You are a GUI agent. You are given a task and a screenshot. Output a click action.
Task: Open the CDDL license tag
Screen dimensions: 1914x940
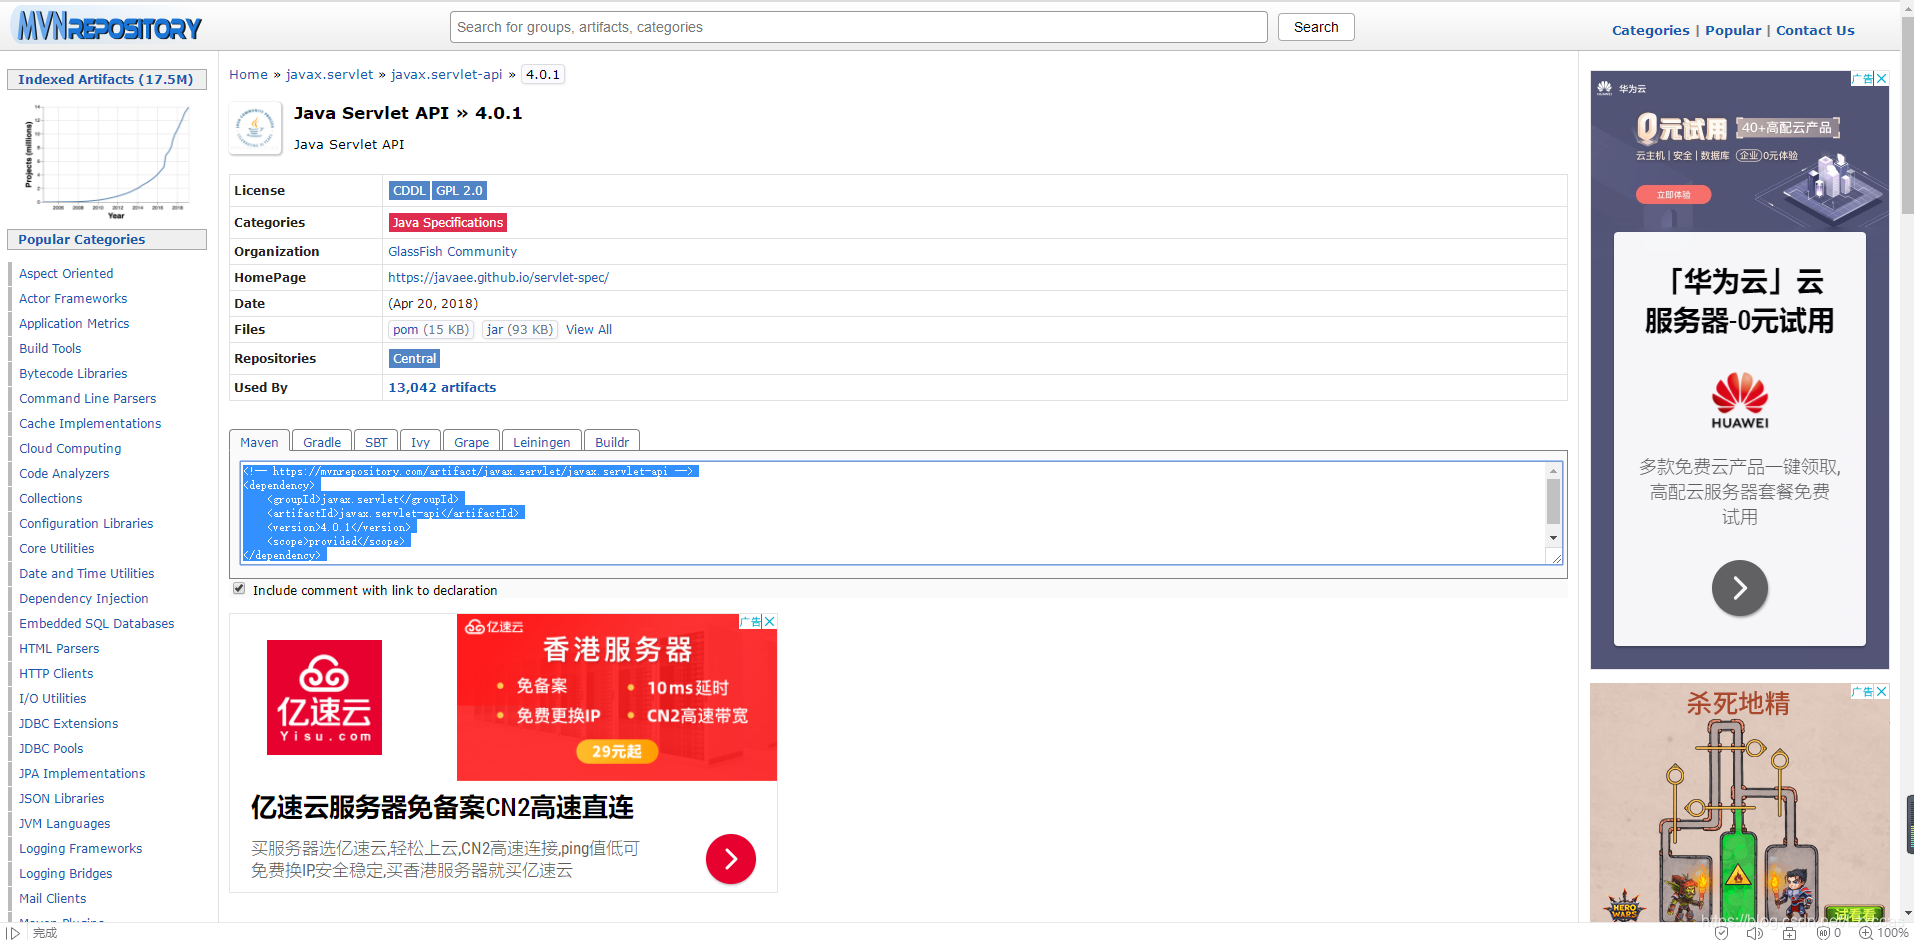pos(409,190)
